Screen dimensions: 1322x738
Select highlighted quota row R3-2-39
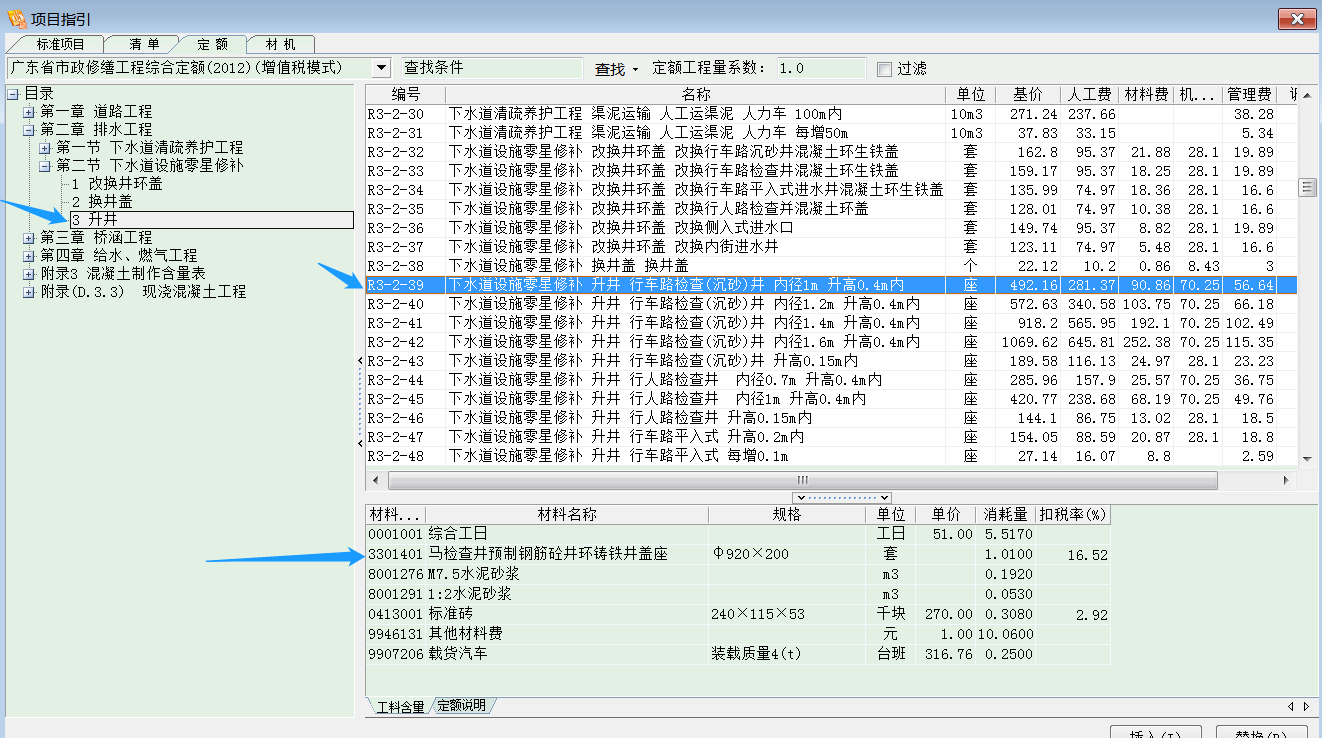tap(831, 285)
